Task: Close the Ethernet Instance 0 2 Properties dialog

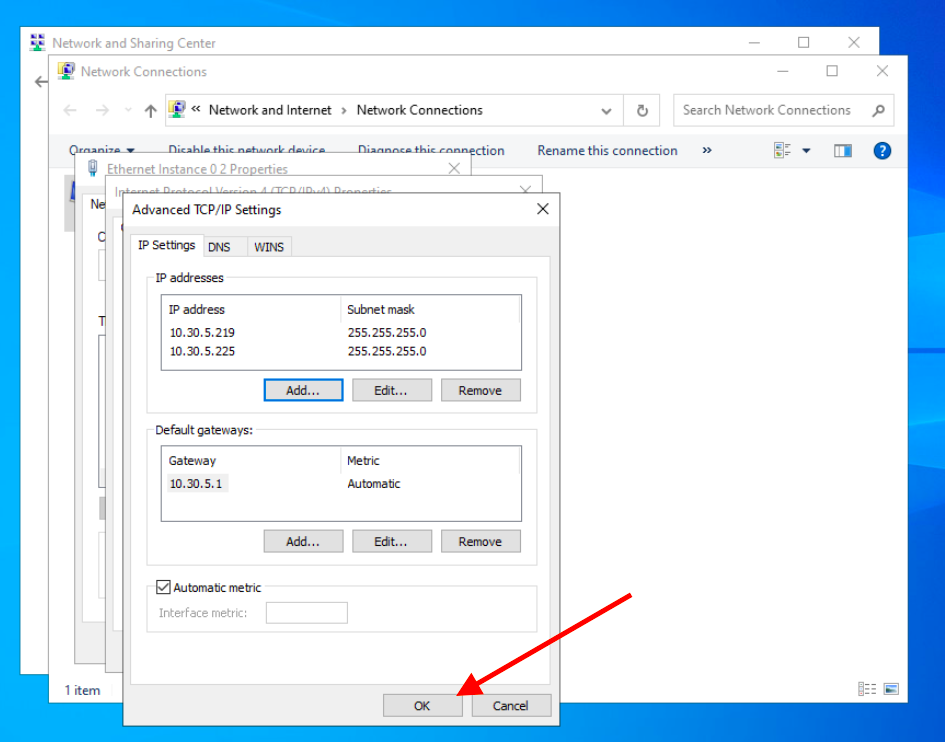Action: click(454, 168)
